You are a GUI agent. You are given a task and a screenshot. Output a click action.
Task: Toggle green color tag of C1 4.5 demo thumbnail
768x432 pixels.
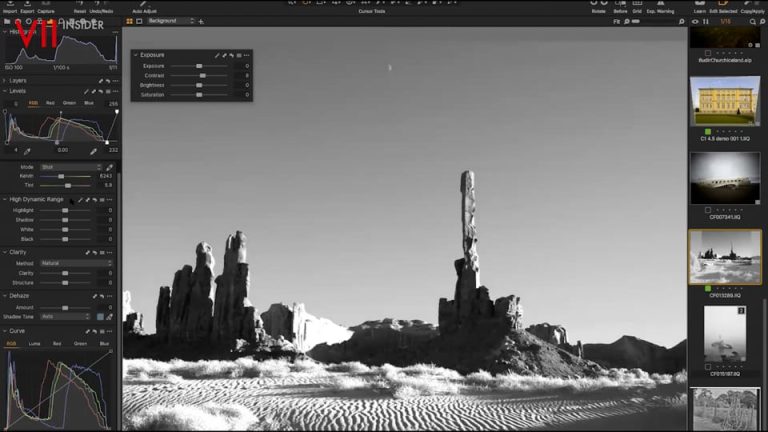[708, 131]
